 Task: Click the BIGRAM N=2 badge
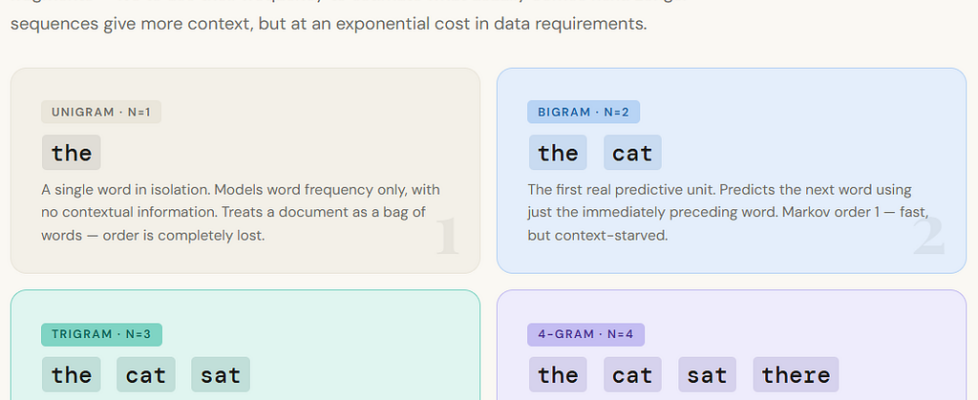pos(583,113)
